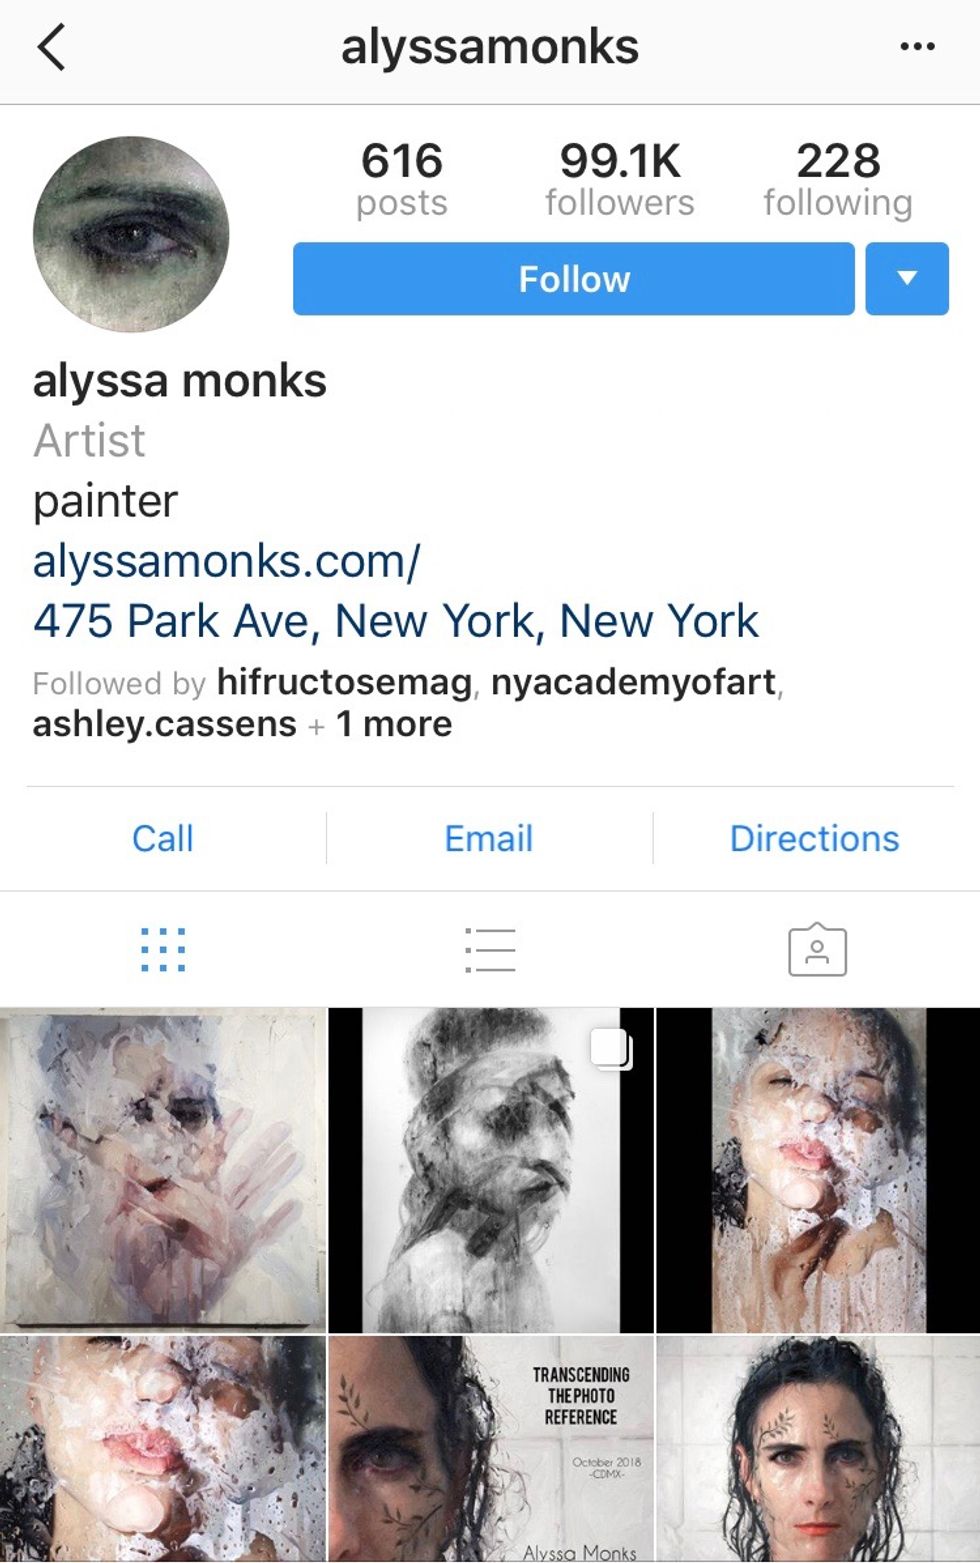View the 99.1K followers list
The image size is (980, 1563).
pyautogui.click(x=620, y=180)
